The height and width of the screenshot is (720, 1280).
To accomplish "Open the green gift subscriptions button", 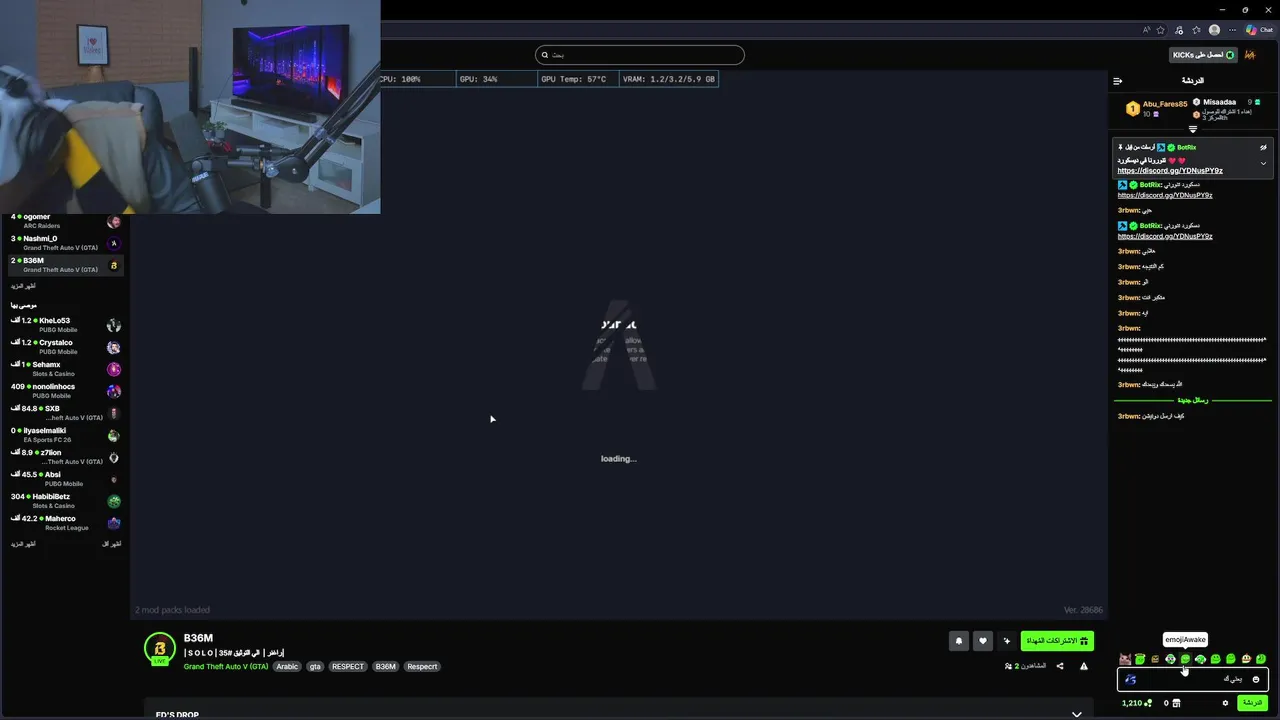I will point(1057,641).
